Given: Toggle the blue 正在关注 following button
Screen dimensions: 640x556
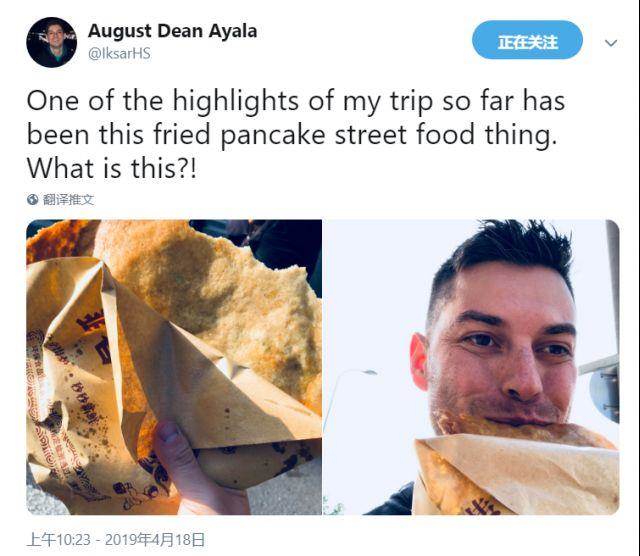Looking at the screenshot, I should pos(527,40).
